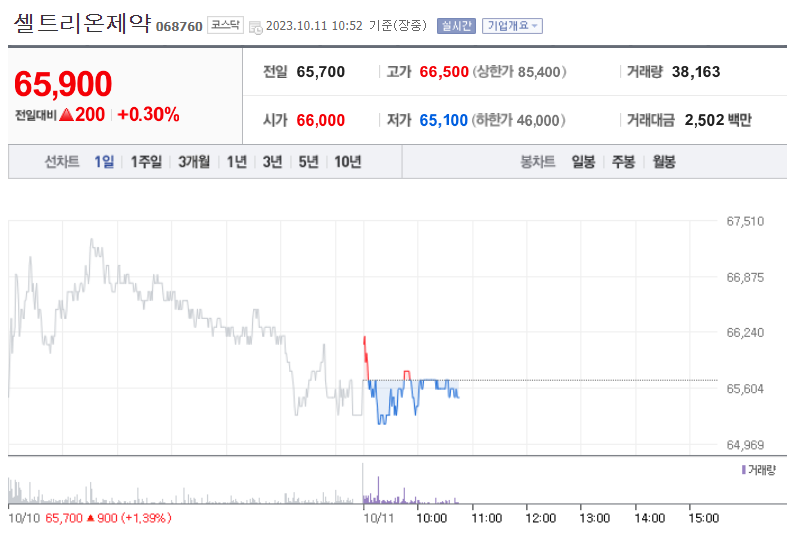Click the previous close value 65,700
787x540 pixels.
click(321, 72)
